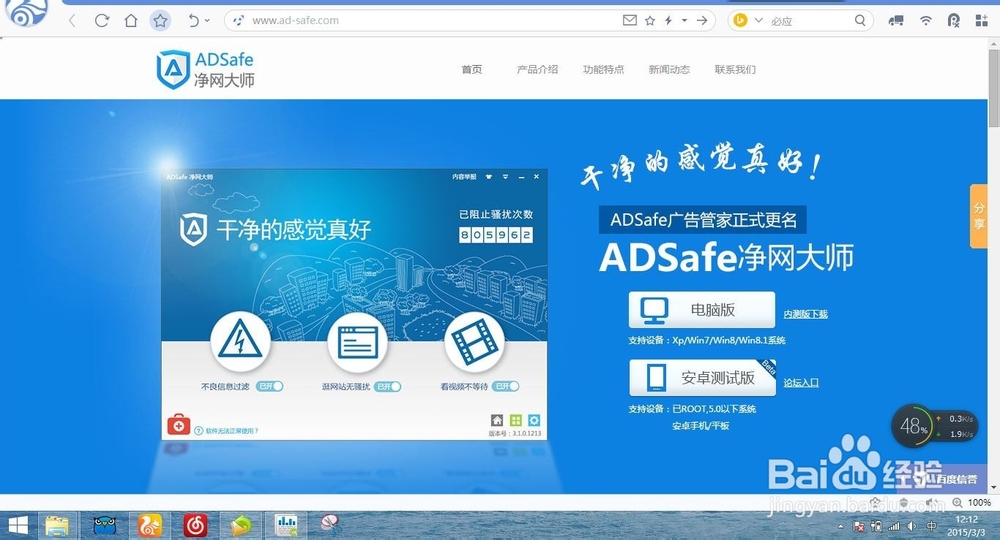Click the magnifier search icon
1000x540 pixels.
point(860,20)
